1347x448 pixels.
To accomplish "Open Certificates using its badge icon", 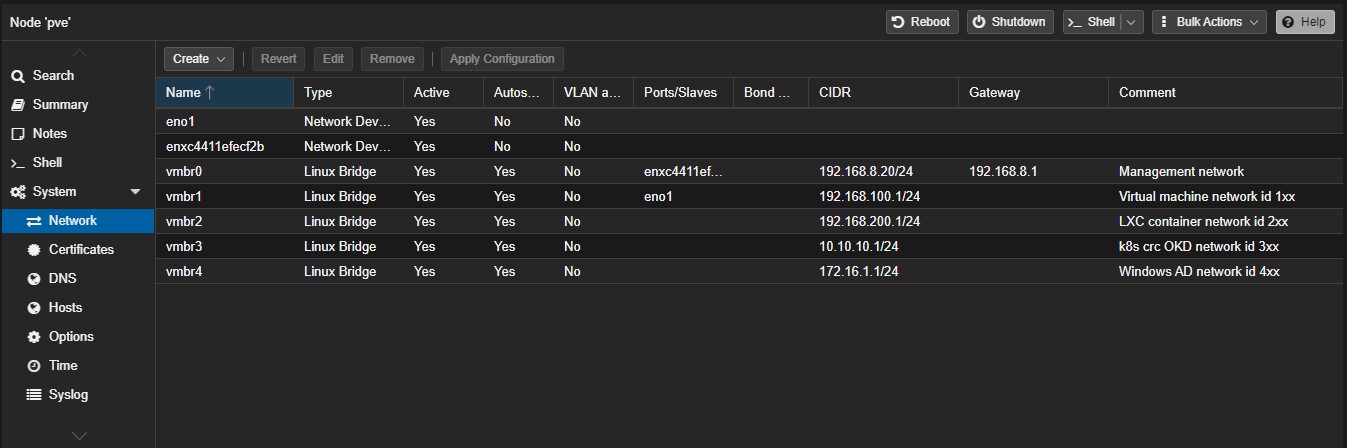I will point(34,250).
